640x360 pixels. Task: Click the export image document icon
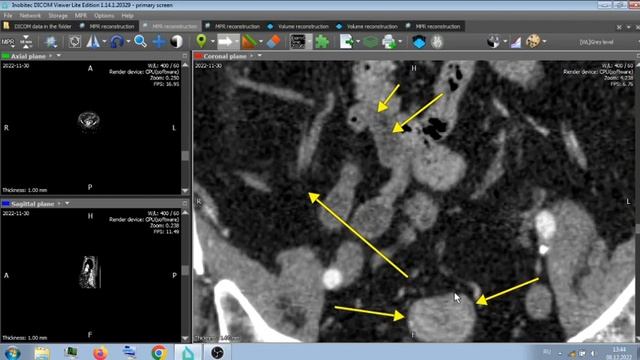(x=347, y=42)
